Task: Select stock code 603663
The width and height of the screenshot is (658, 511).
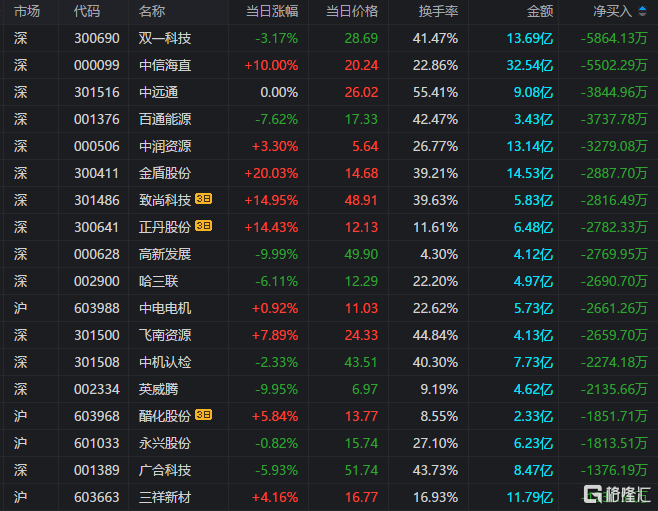Action: (x=97, y=497)
